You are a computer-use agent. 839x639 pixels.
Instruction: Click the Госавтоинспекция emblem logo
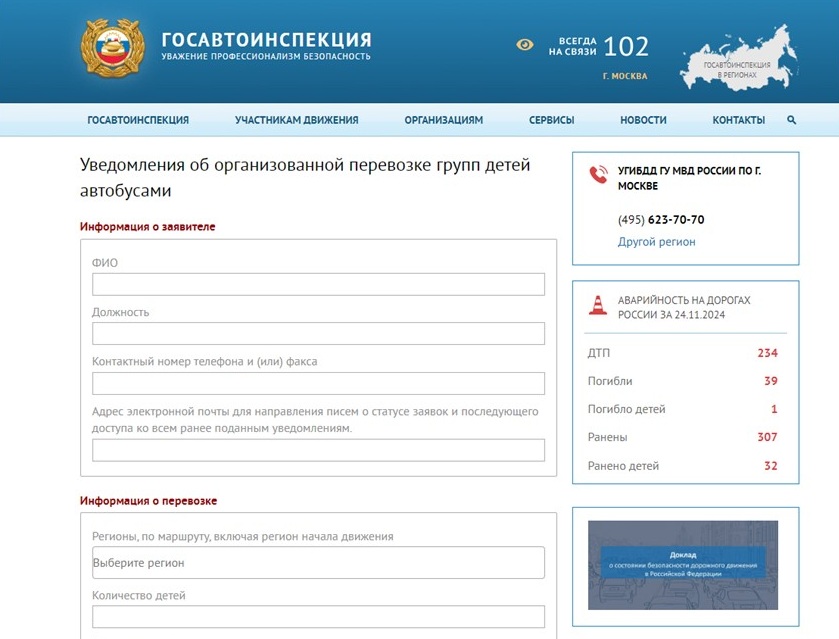(113, 49)
